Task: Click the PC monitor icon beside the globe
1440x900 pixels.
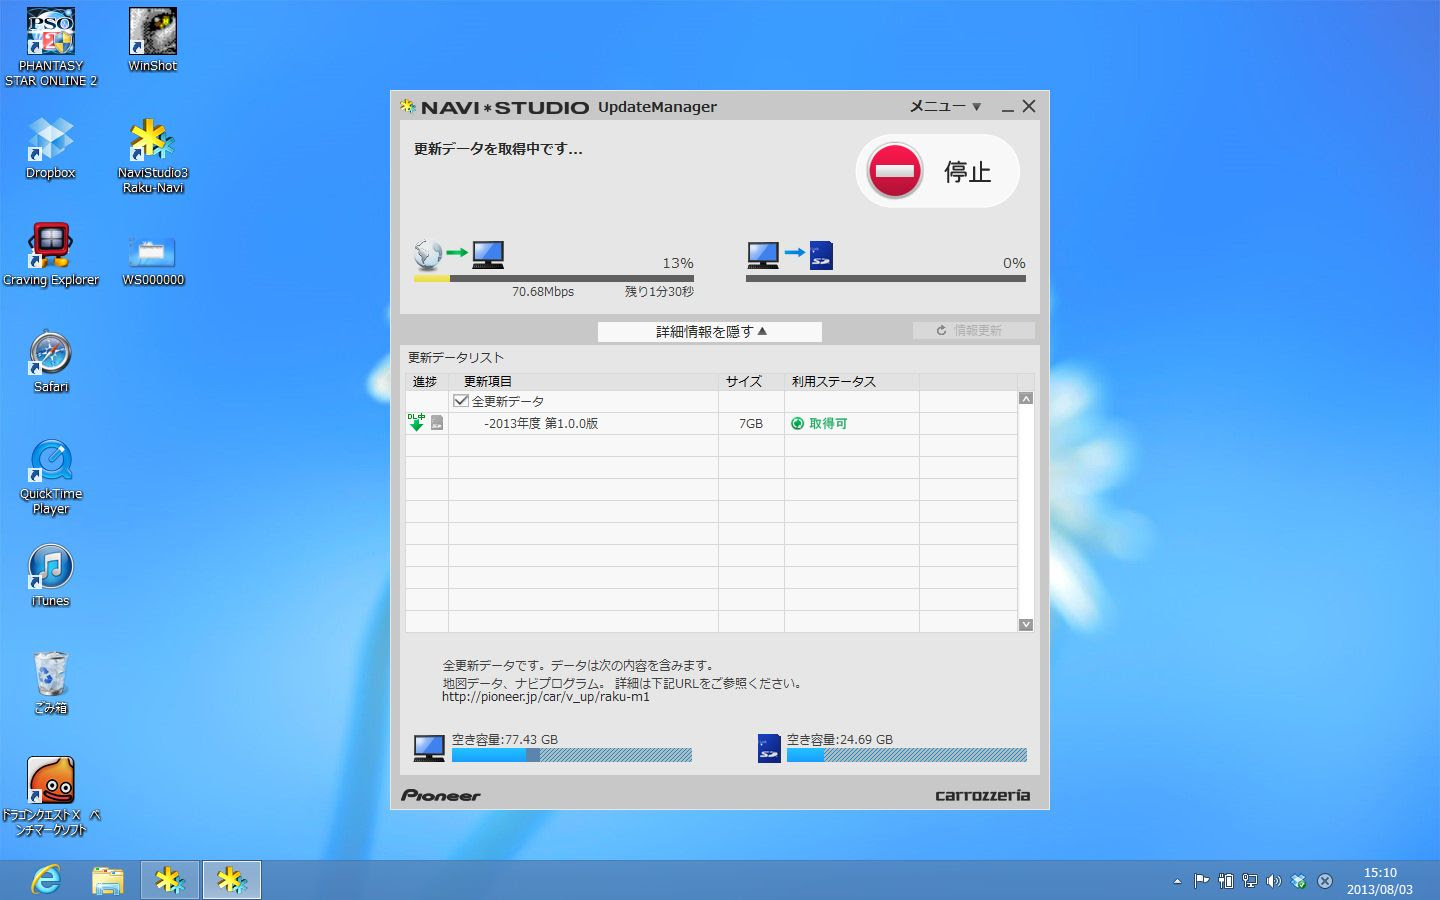Action: pos(488,254)
